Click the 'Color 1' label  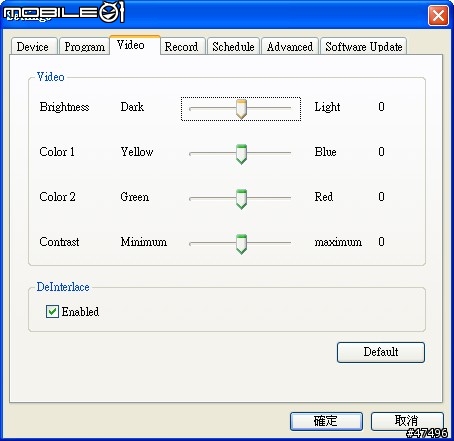(57, 152)
